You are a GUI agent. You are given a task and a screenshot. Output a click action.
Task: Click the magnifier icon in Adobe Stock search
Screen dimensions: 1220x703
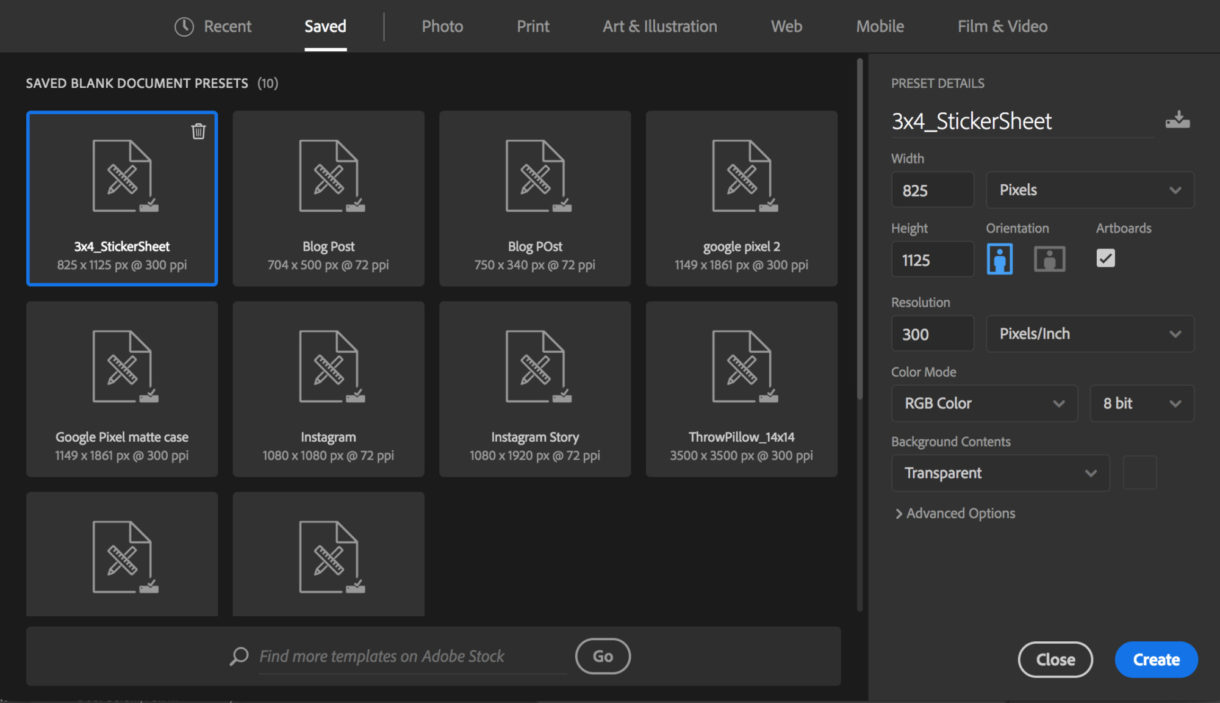point(239,656)
